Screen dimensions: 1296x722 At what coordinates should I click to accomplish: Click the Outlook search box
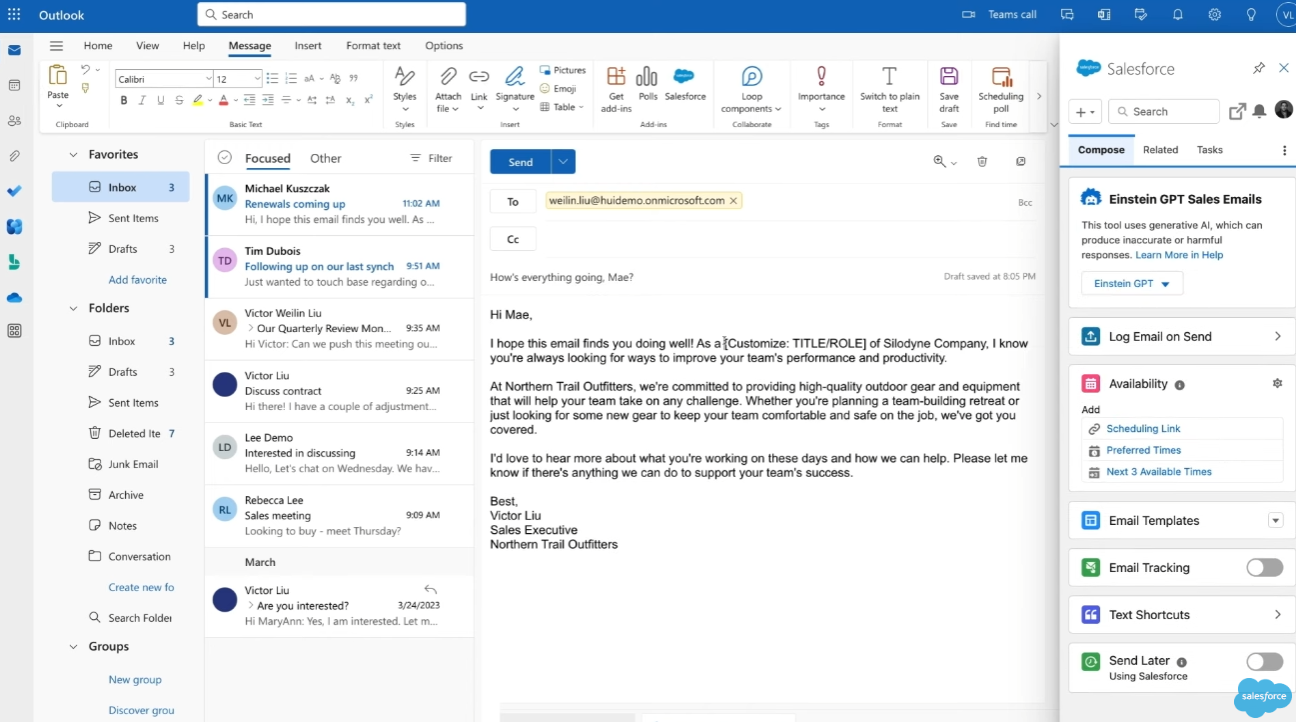332,14
